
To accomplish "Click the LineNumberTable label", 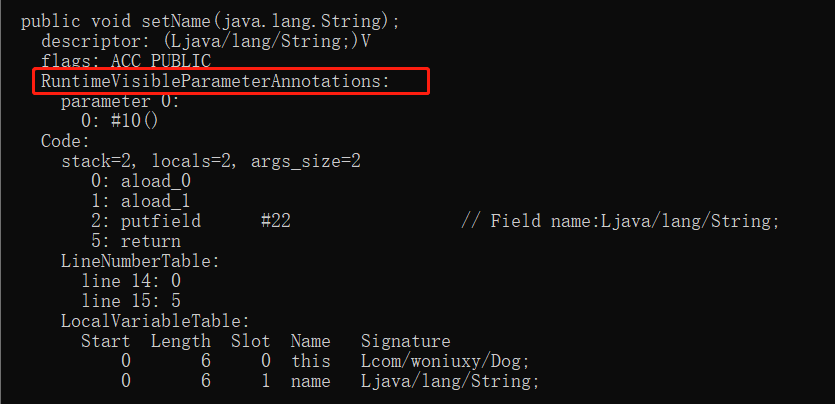I will pyautogui.click(x=140, y=261).
